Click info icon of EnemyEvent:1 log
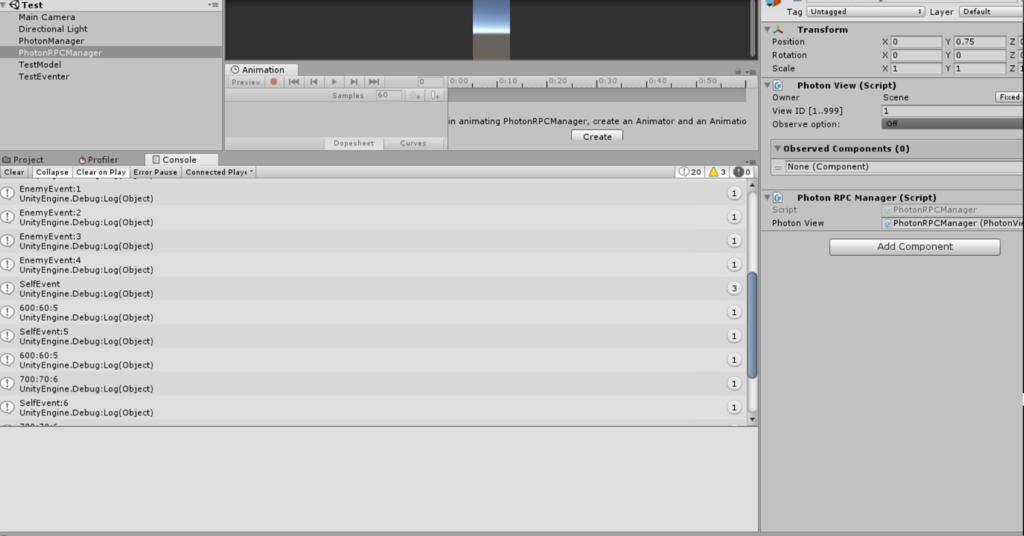 [7, 193]
